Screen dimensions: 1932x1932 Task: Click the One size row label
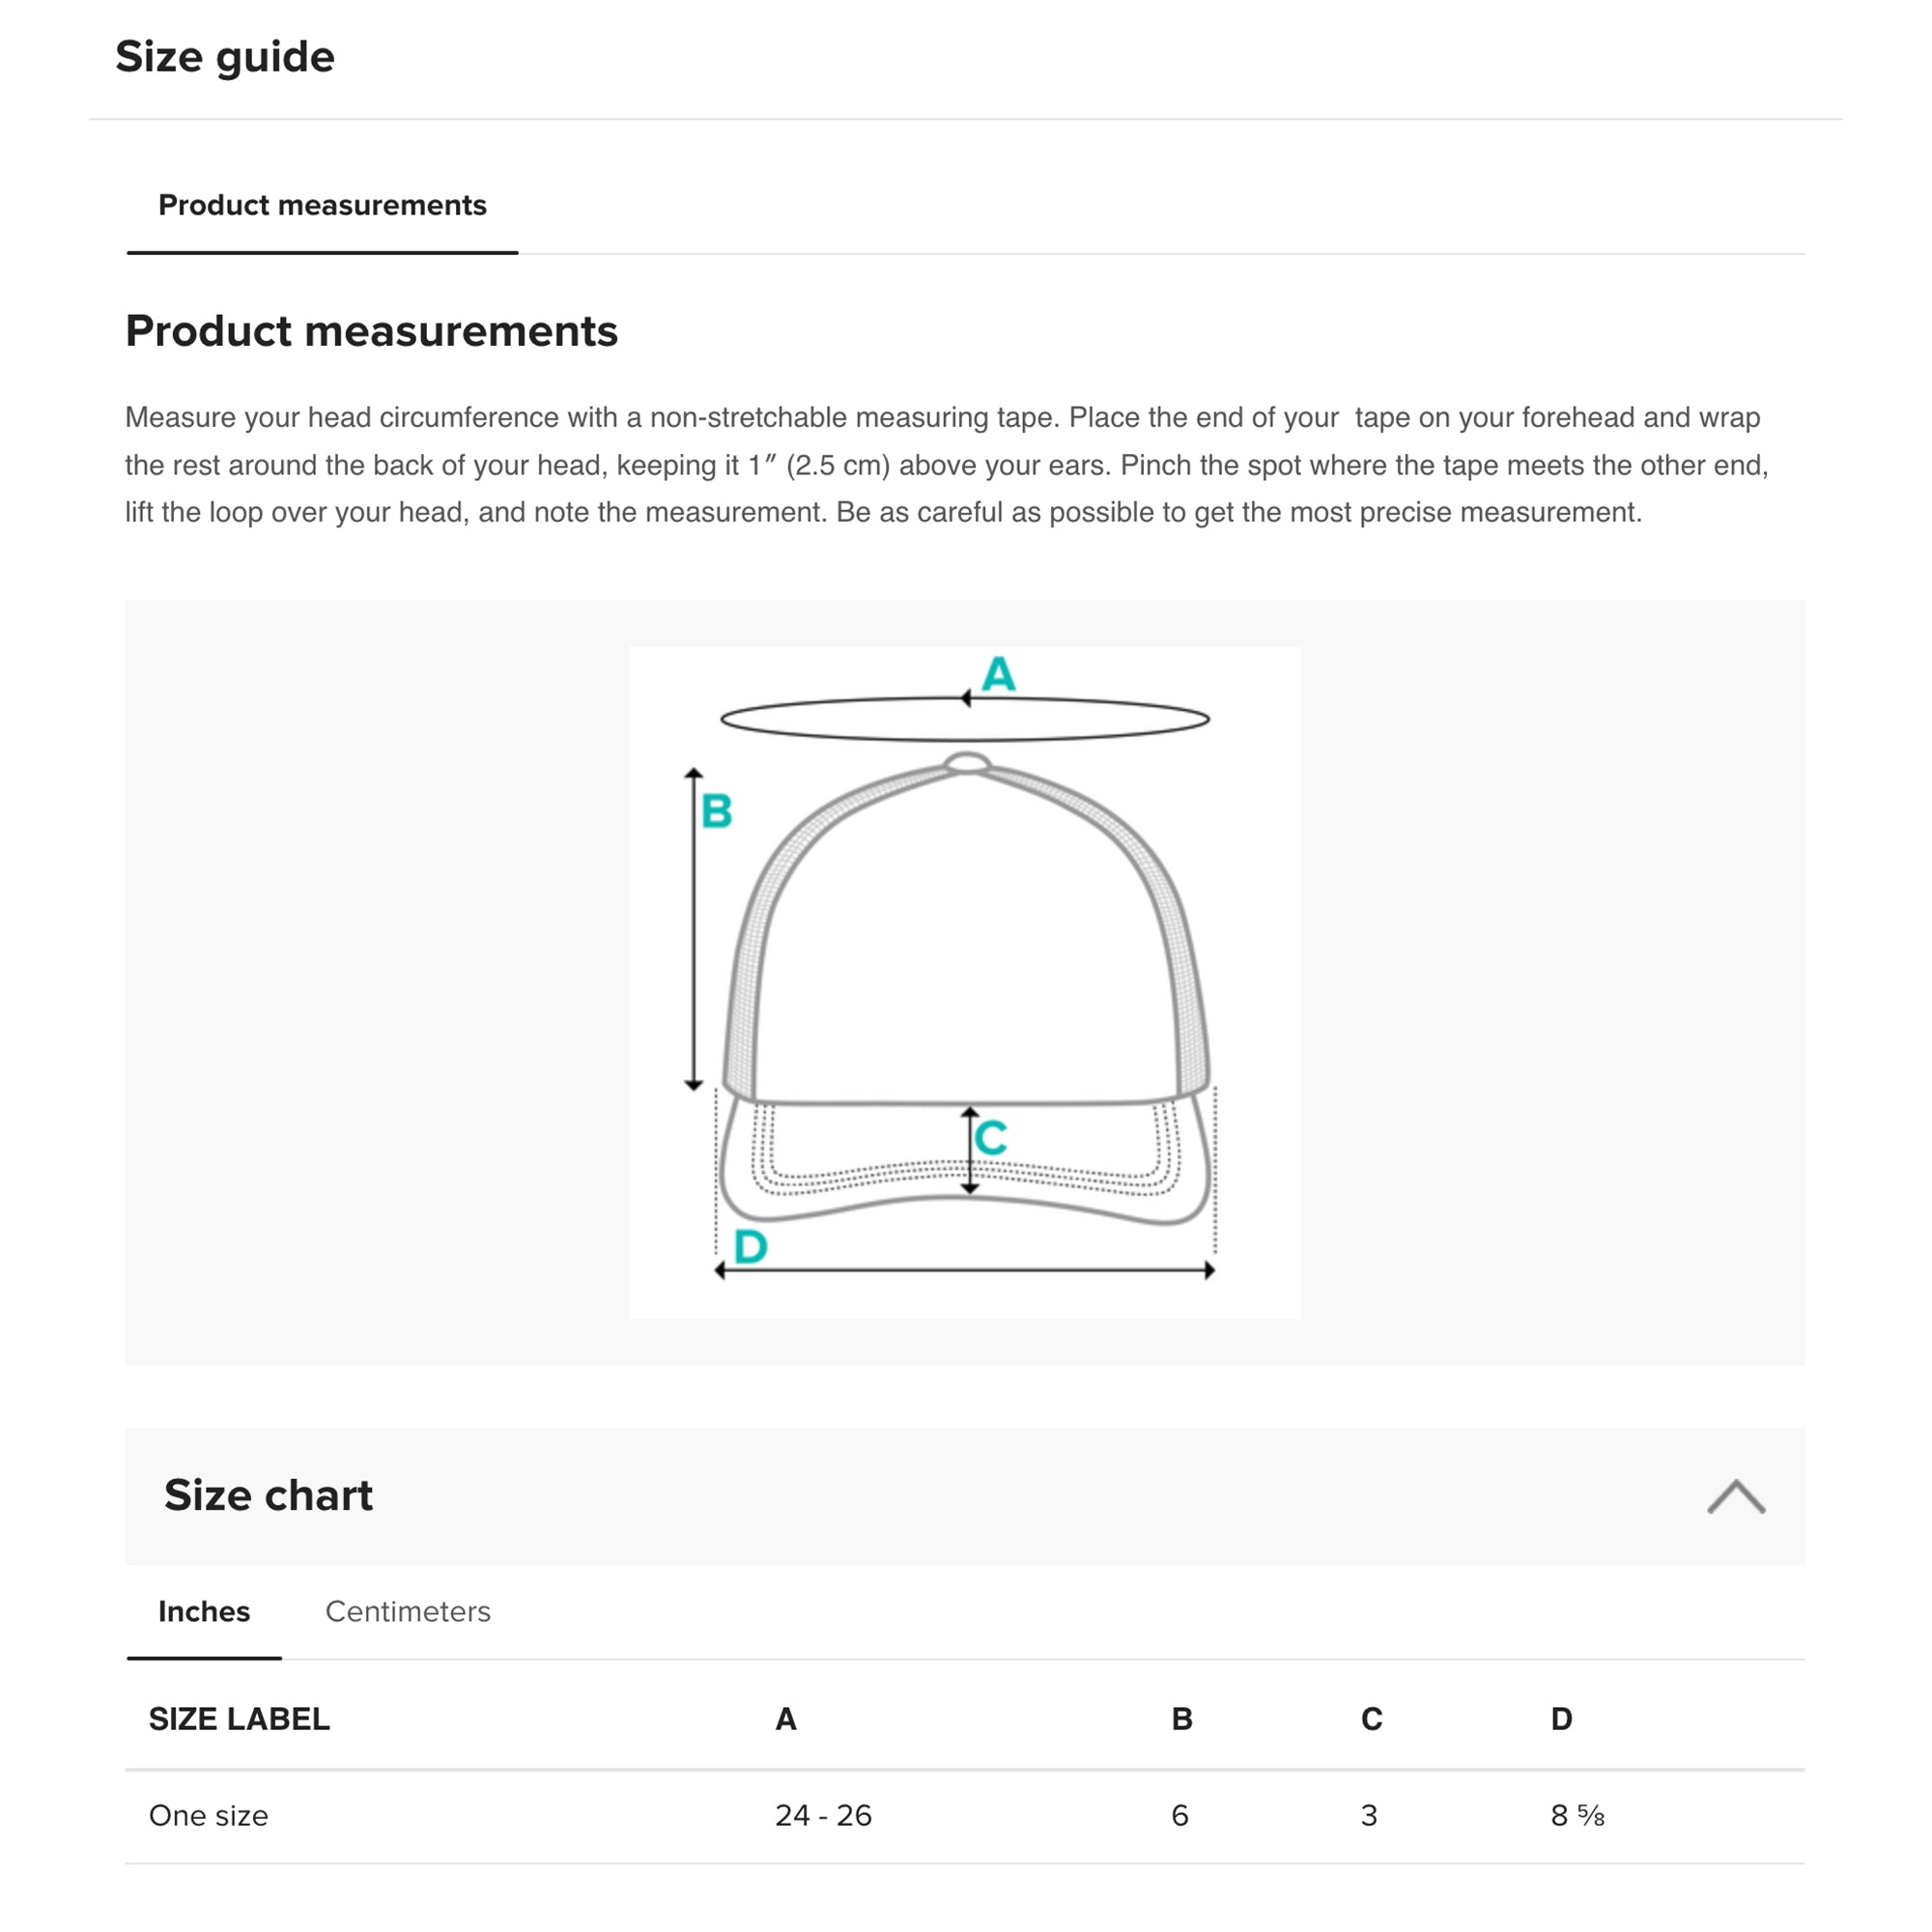(209, 1815)
